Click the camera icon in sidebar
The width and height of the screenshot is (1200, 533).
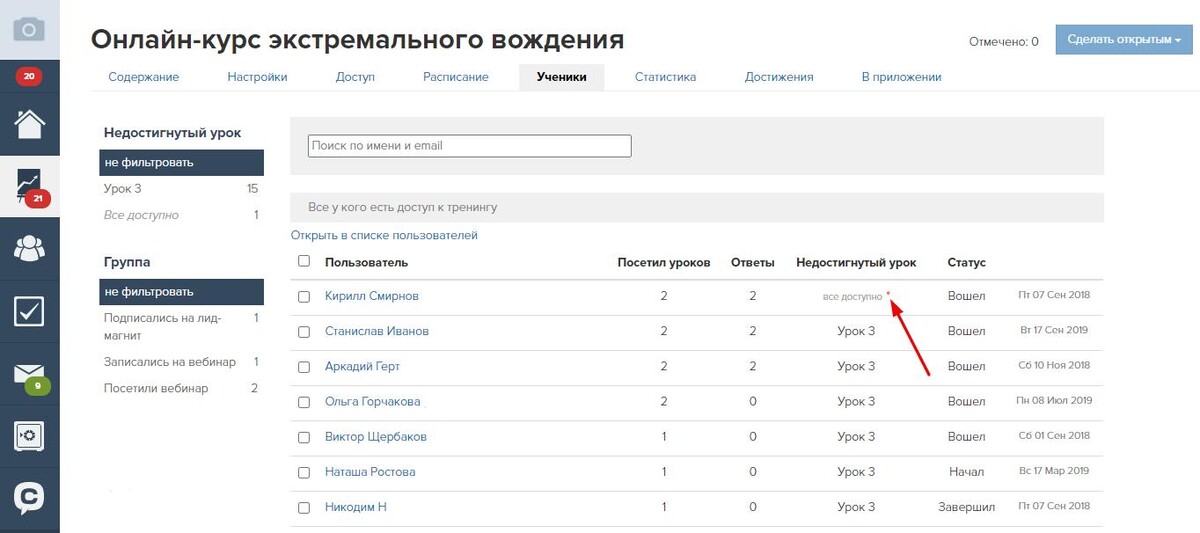(x=29, y=29)
